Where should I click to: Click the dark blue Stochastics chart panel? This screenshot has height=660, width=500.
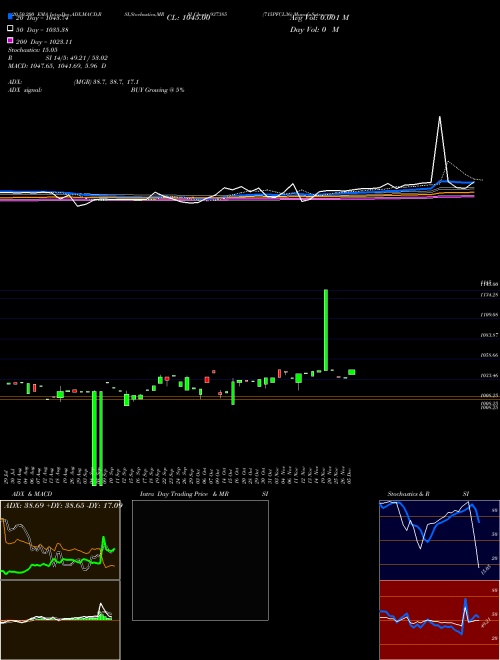coord(439,540)
